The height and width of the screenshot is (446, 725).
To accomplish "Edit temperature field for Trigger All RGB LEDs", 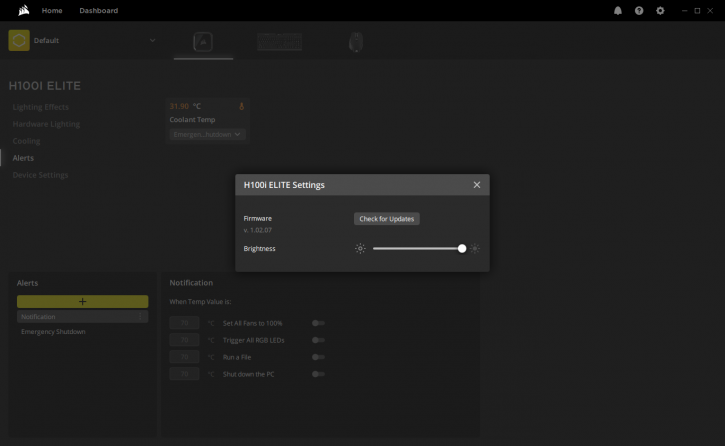I will (184, 340).
